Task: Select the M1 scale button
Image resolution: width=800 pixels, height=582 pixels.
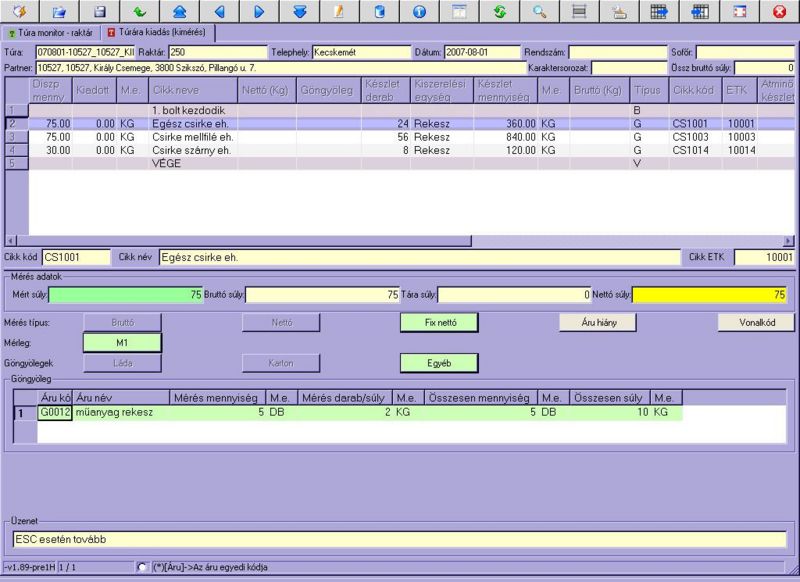Action: tap(122, 342)
